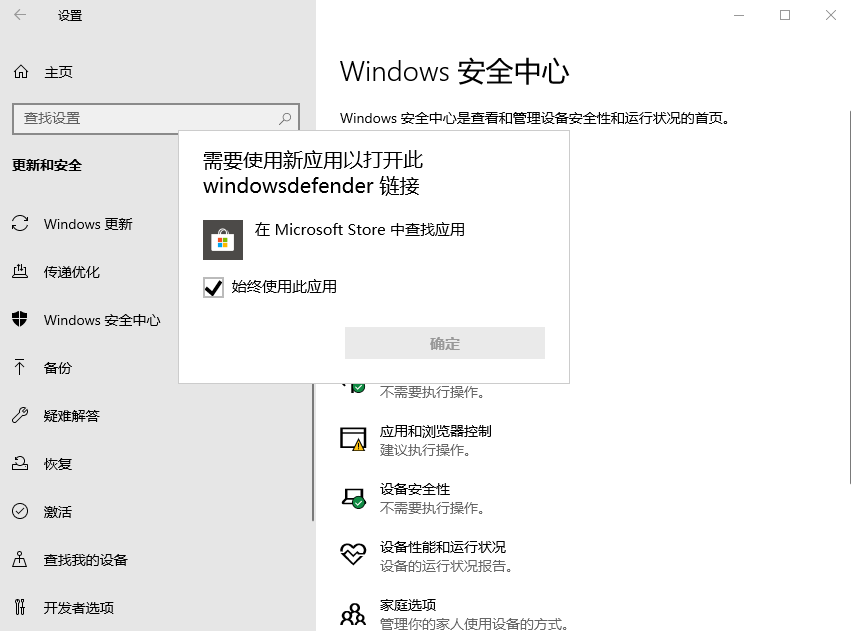Image resolution: width=851 pixels, height=631 pixels.
Task: Open 恢复 settings page
Action: click(58, 464)
